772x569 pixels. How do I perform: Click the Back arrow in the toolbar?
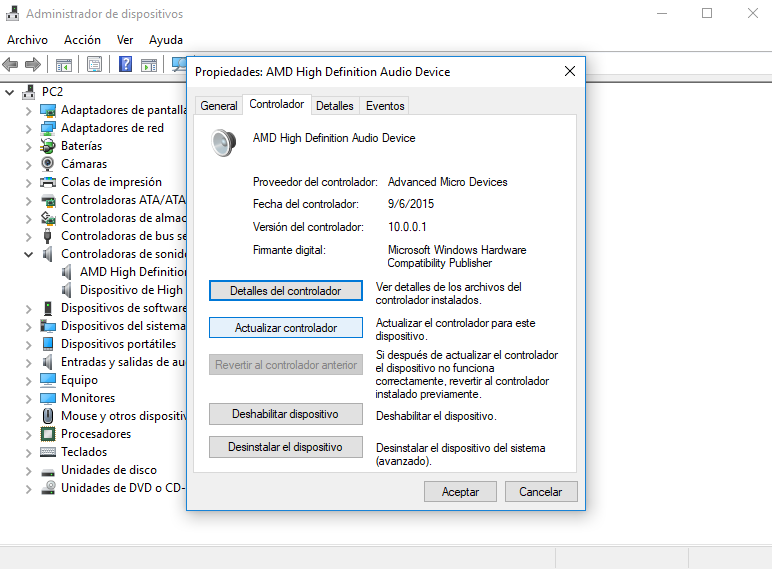click(10, 64)
